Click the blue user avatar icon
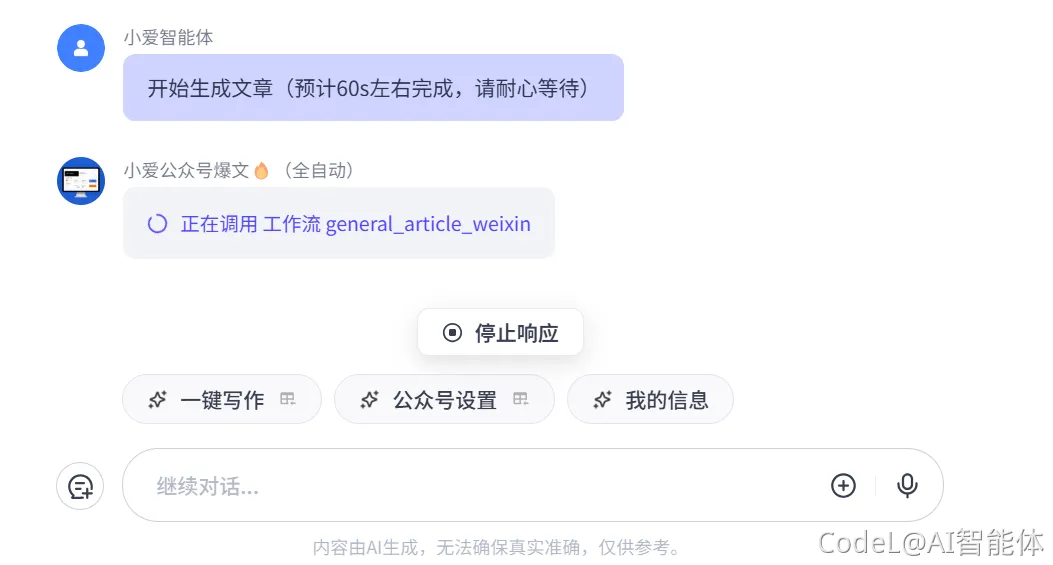Image resolution: width=1053 pixels, height=565 pixels. 81,48
